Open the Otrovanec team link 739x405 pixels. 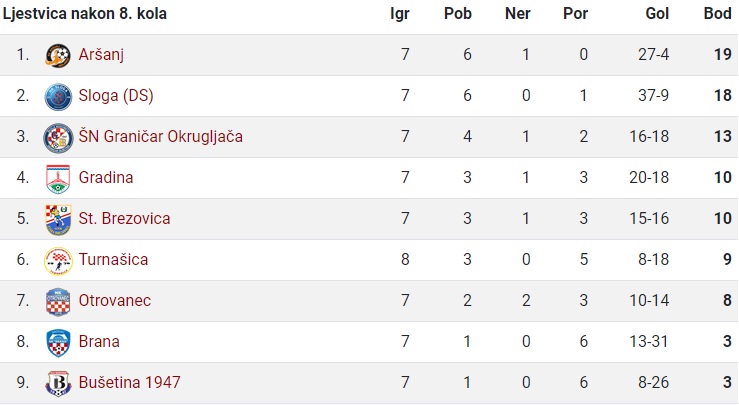pyautogui.click(x=115, y=301)
